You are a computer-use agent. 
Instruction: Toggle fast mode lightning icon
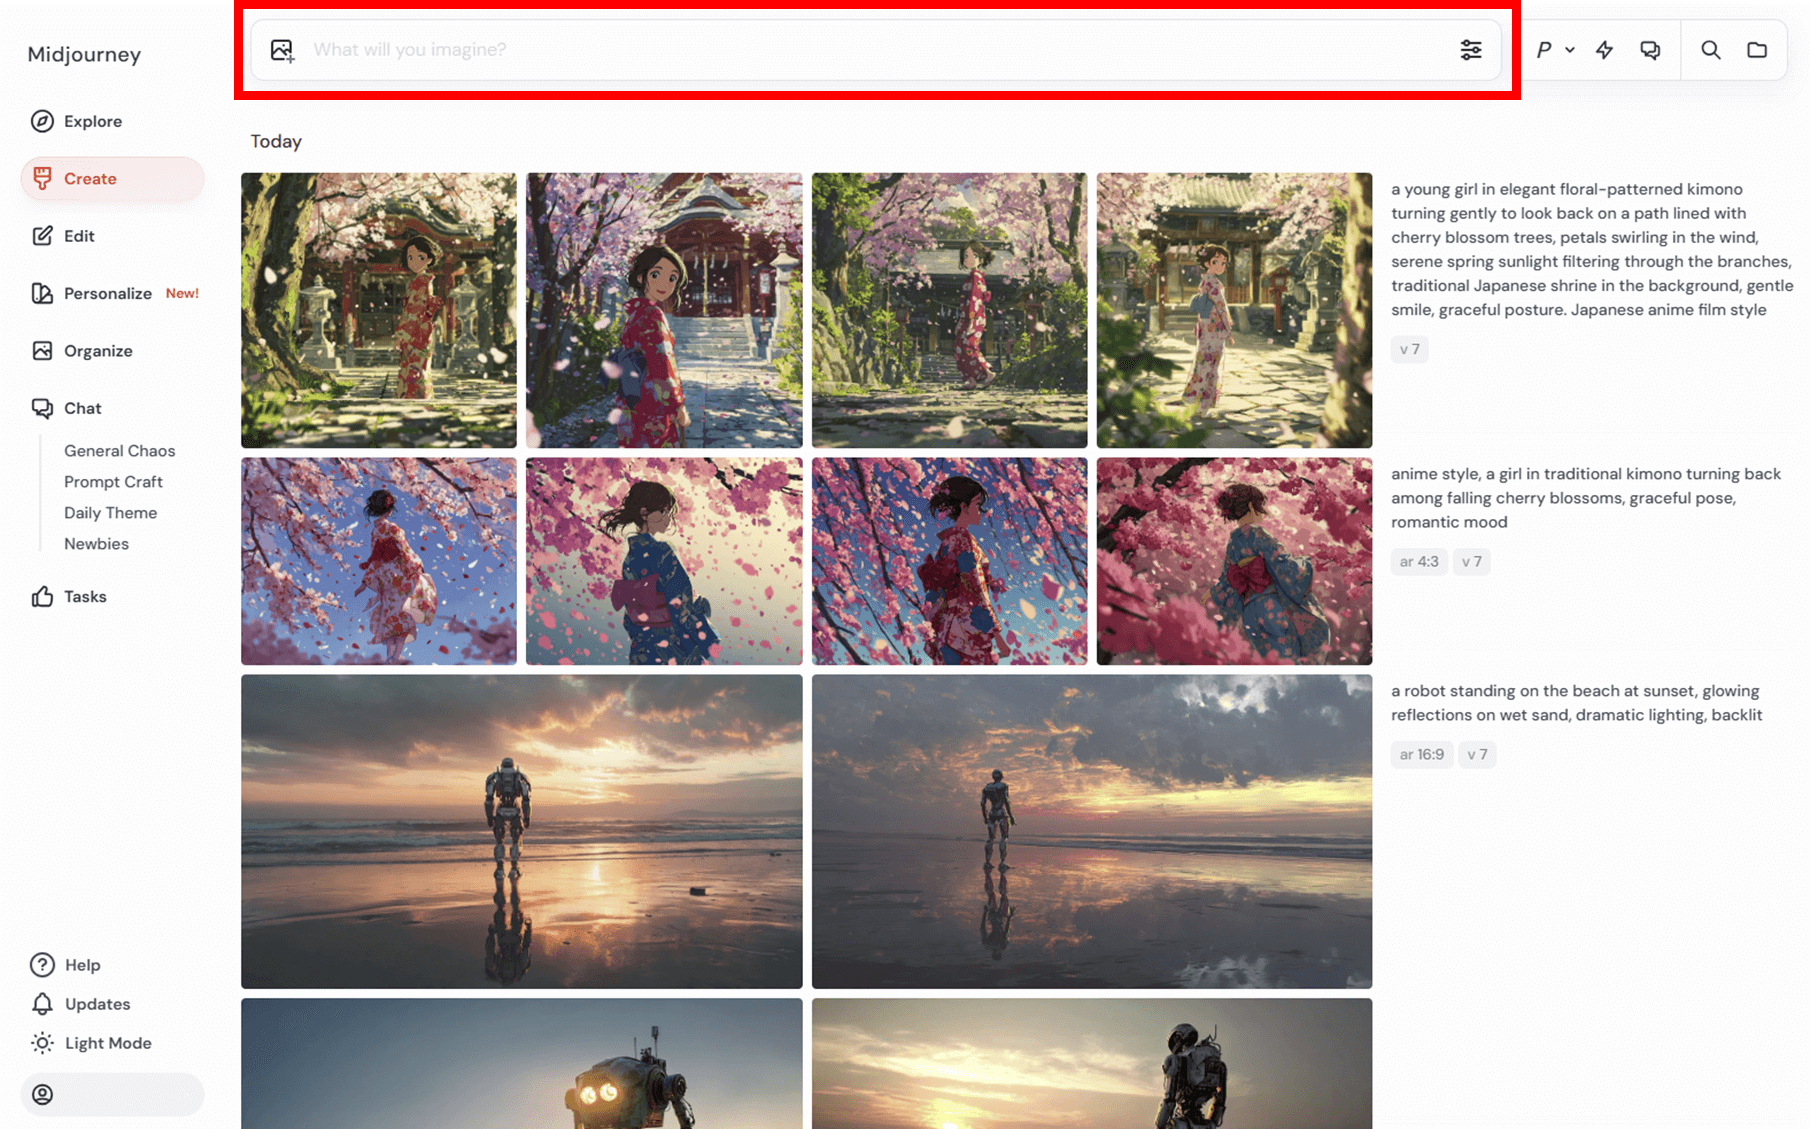coord(1605,50)
